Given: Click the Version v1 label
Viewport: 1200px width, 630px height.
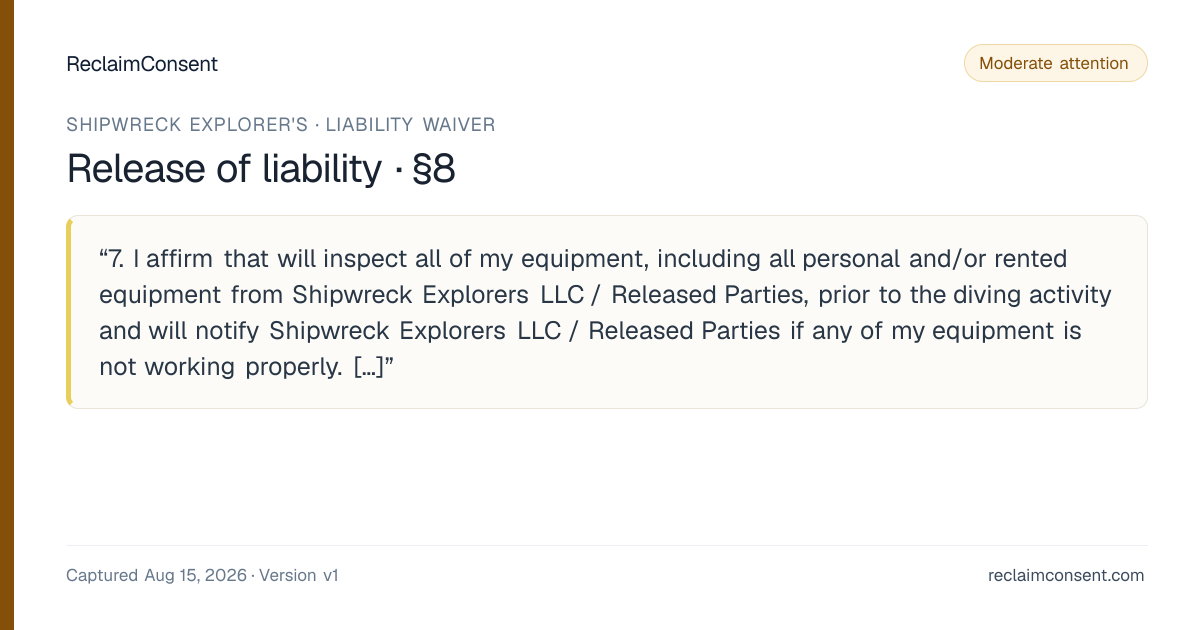Looking at the screenshot, I should (x=299, y=575).
